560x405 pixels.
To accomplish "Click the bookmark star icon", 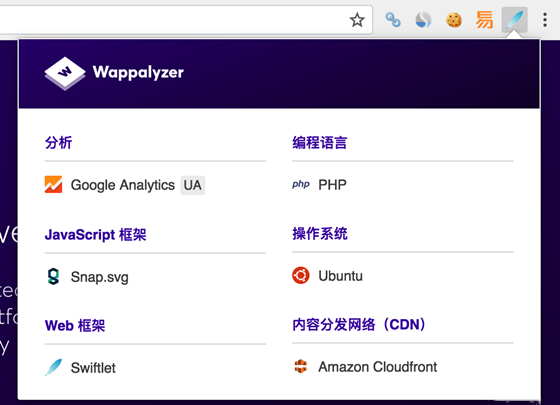I will (357, 20).
